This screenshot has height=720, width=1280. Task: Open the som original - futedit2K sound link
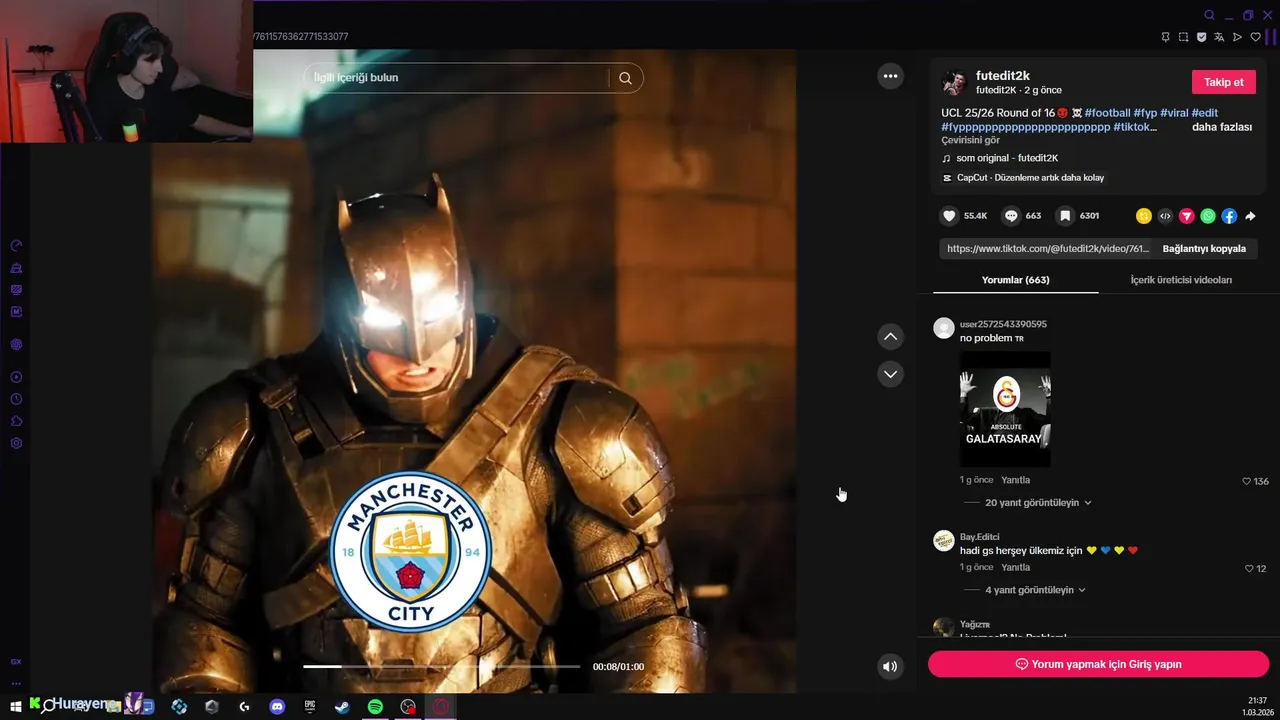click(1006, 158)
